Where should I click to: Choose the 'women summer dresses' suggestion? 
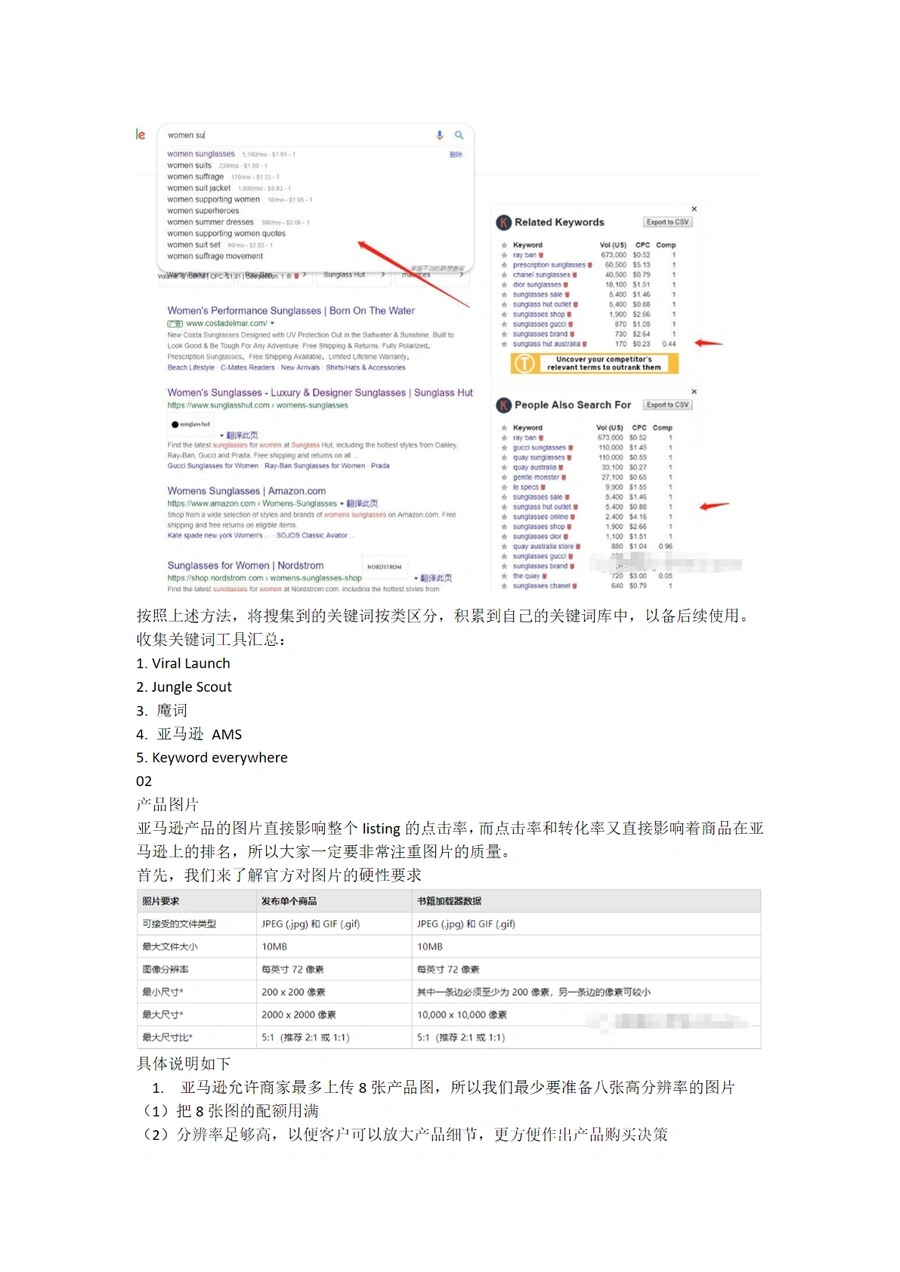211,222
